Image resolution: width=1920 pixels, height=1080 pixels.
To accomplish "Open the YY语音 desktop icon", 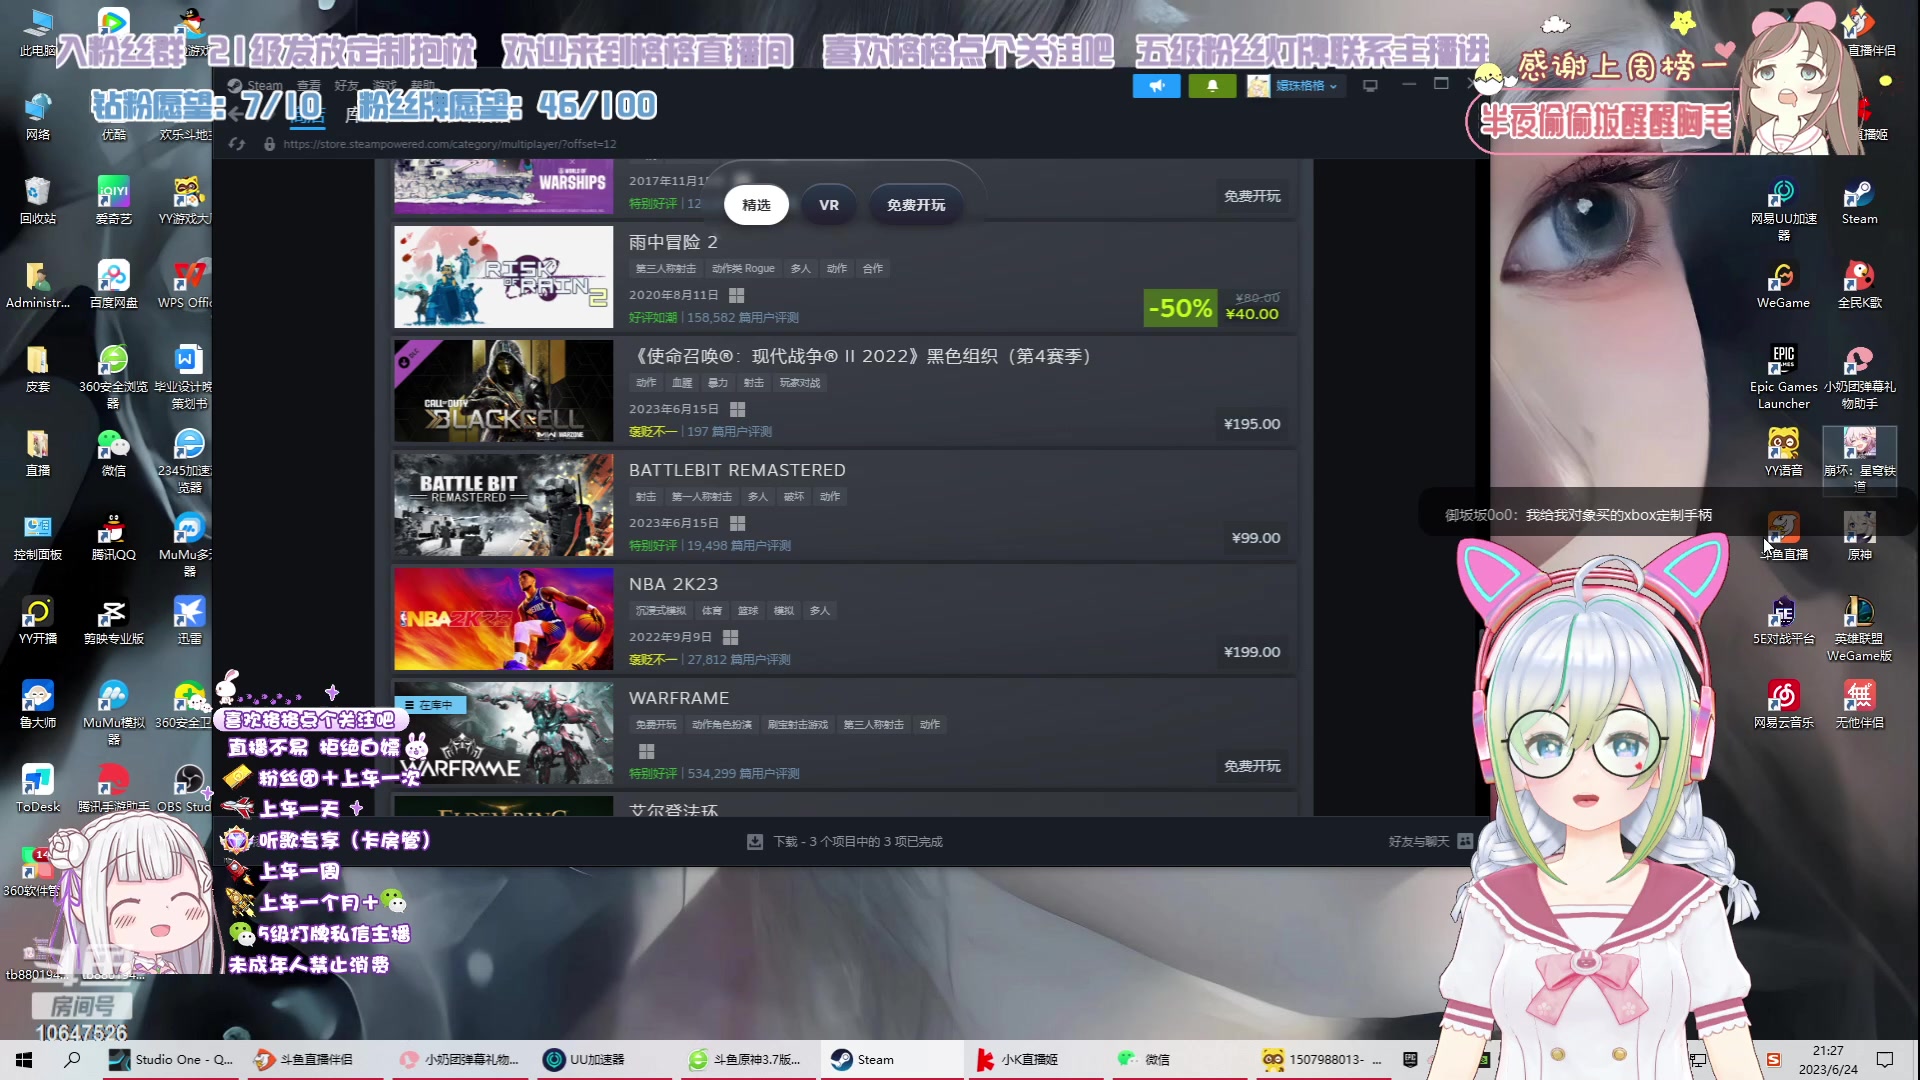I will point(1783,453).
